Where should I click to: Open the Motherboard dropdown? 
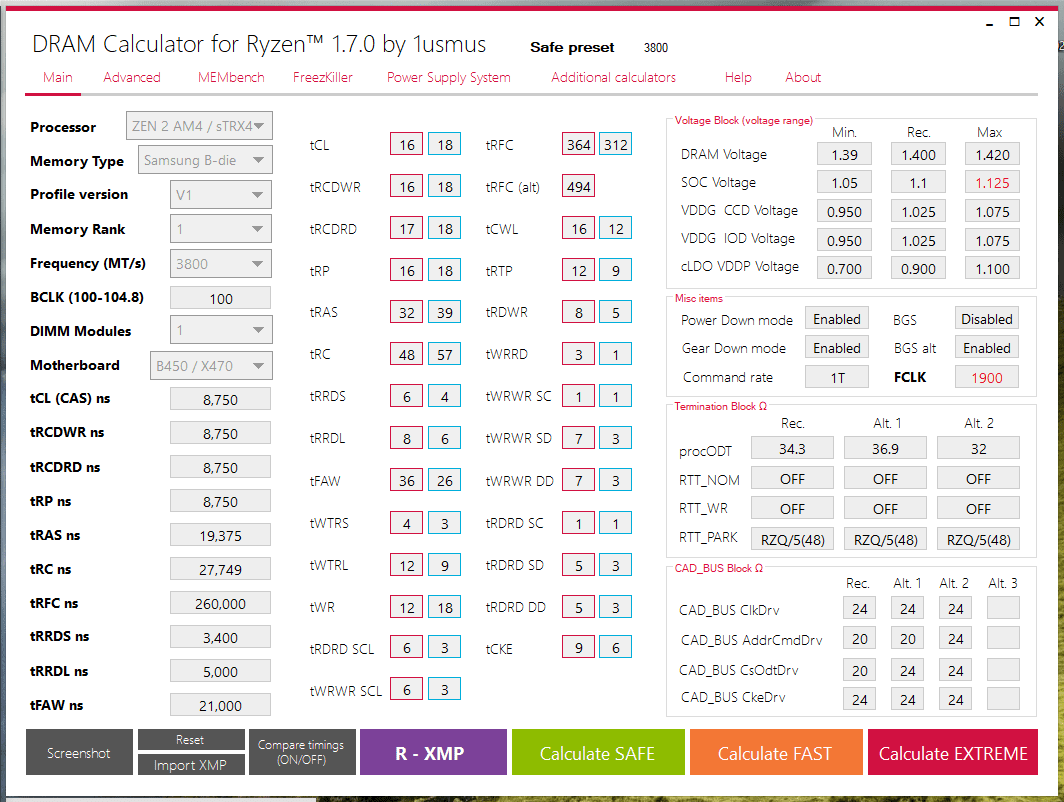tap(211, 366)
